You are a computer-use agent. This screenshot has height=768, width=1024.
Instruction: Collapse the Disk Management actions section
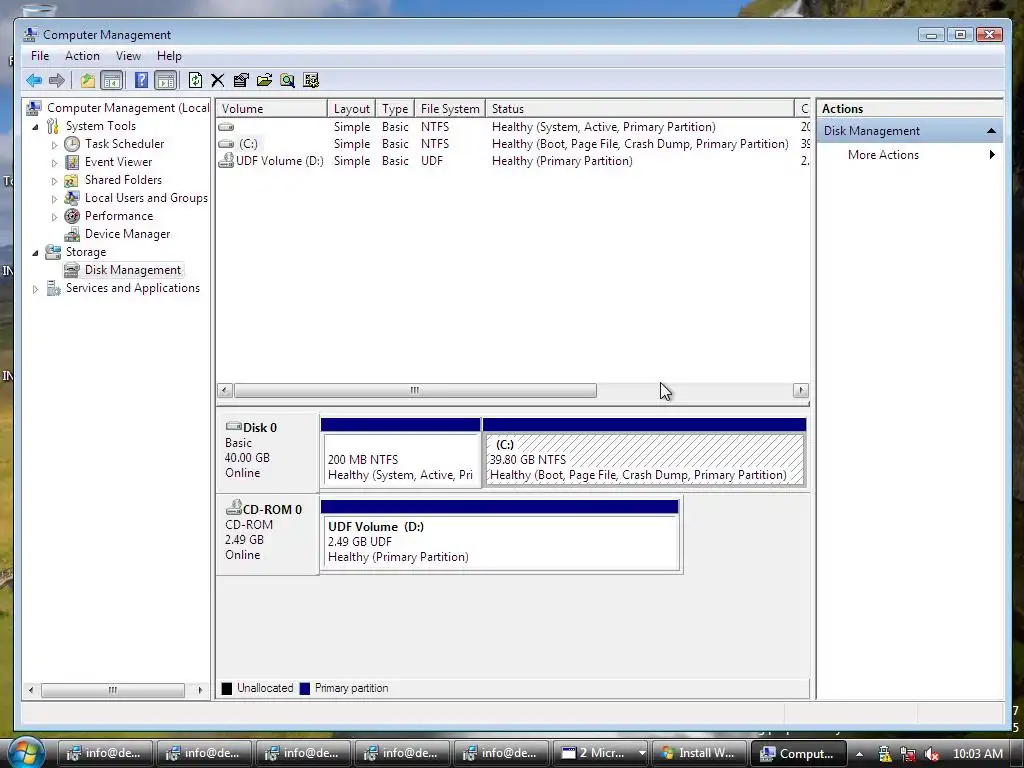(x=991, y=131)
